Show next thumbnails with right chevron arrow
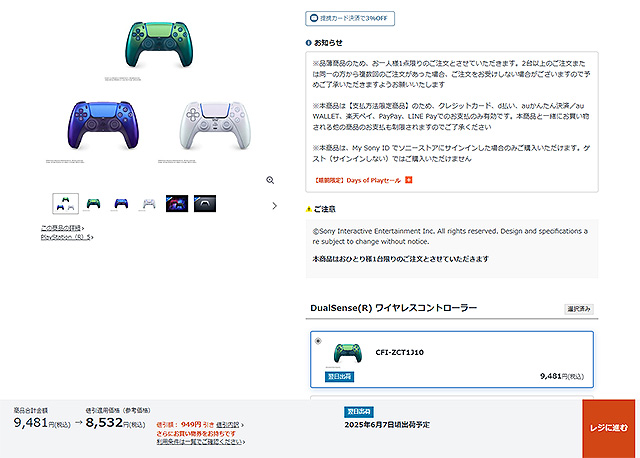The height and width of the screenshot is (458, 640). coord(274,206)
